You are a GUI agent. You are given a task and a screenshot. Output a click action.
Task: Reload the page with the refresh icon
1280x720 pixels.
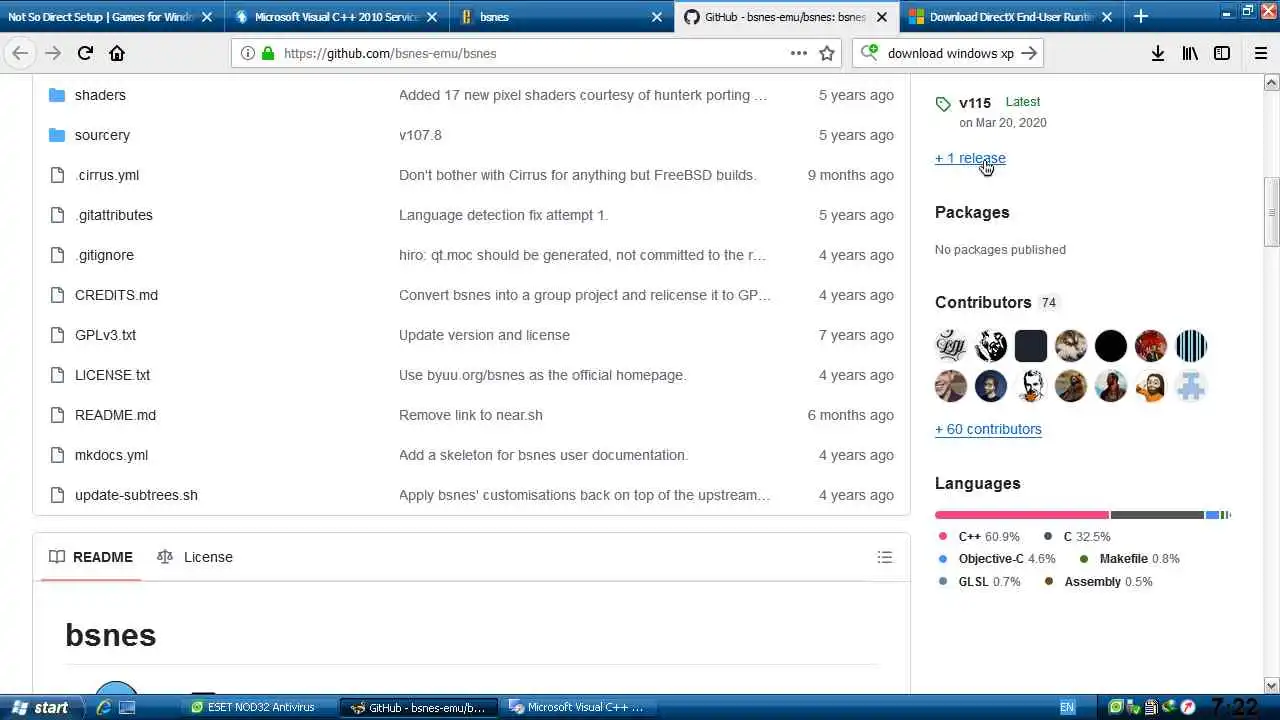point(85,53)
